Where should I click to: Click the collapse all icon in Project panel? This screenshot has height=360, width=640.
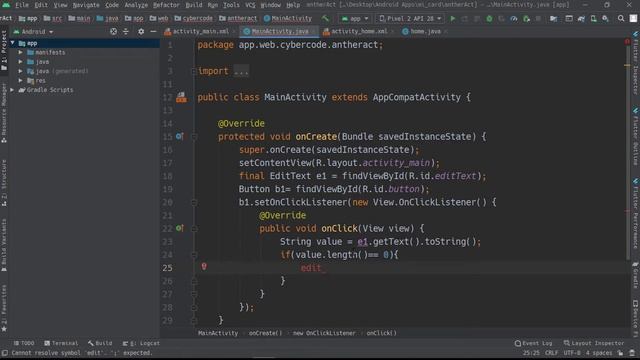[x=126, y=31]
